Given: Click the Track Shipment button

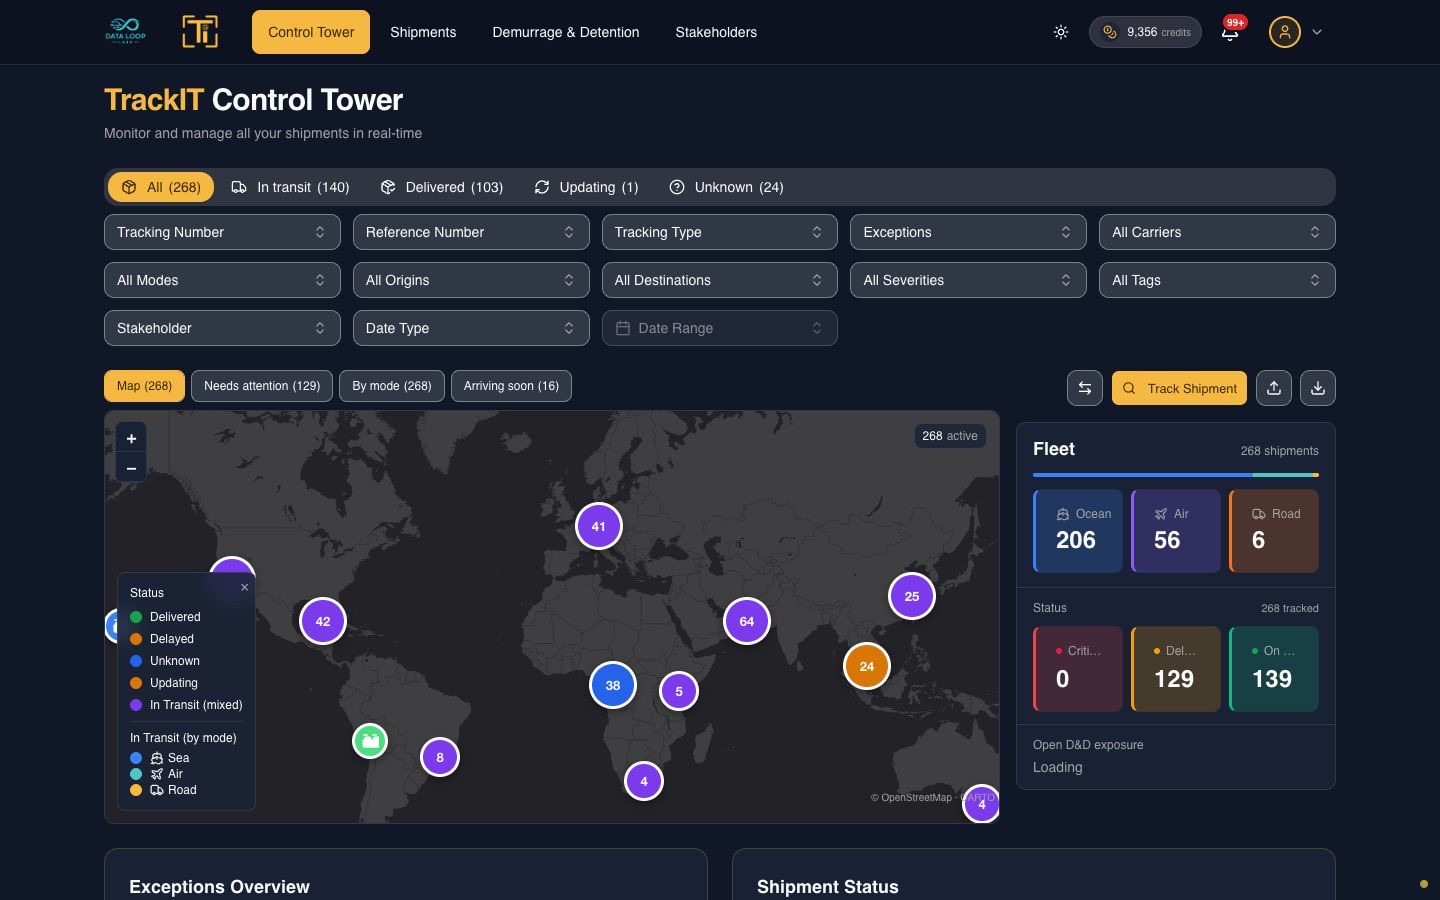Looking at the screenshot, I should tap(1179, 388).
